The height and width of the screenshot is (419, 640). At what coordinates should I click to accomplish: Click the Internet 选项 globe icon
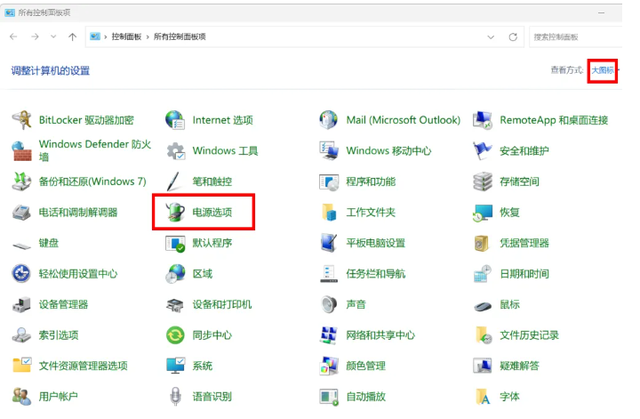pyautogui.click(x=175, y=120)
